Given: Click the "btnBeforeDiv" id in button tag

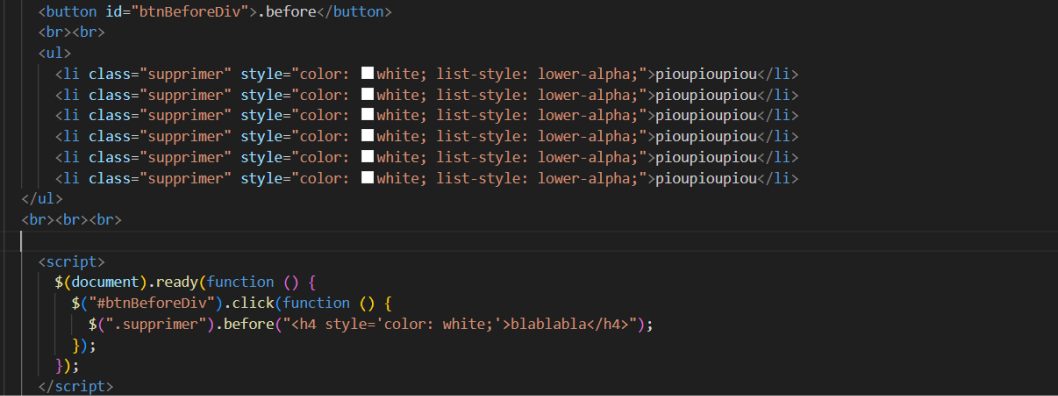Looking at the screenshot, I should [190, 11].
